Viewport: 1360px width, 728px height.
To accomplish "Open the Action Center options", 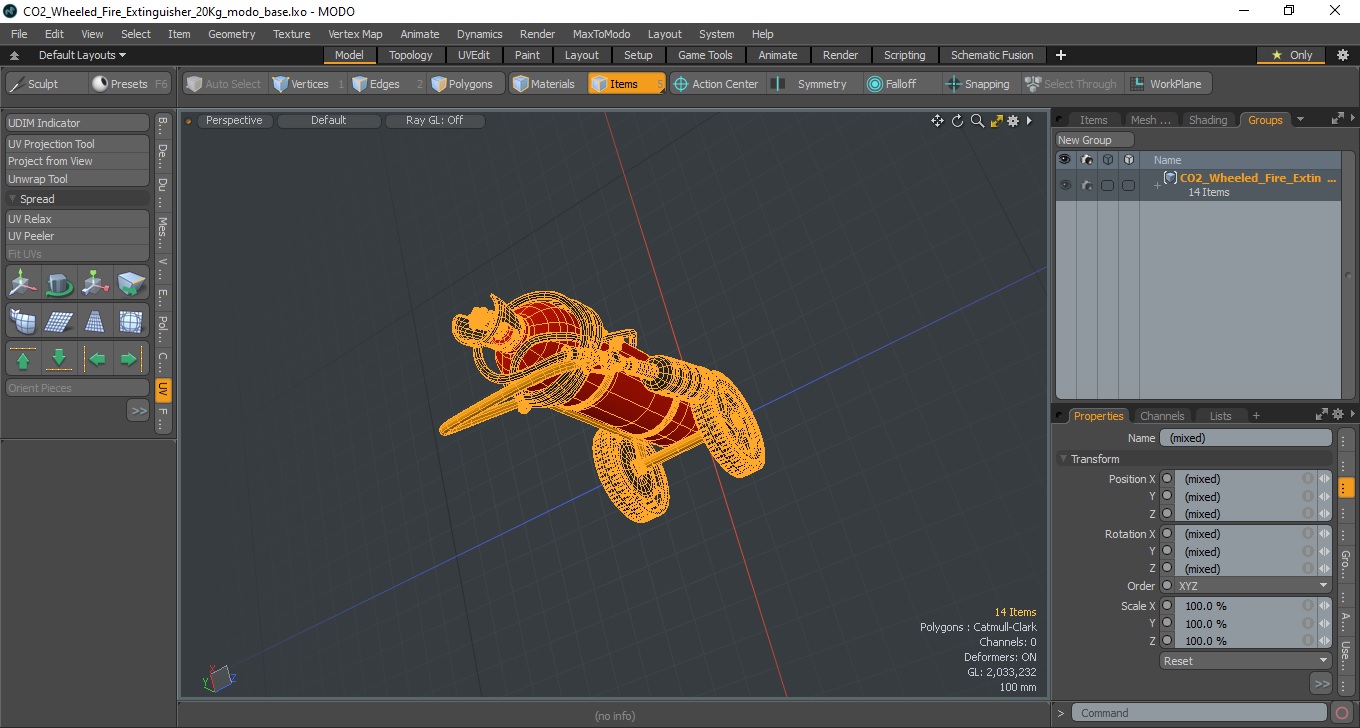I will tap(716, 84).
